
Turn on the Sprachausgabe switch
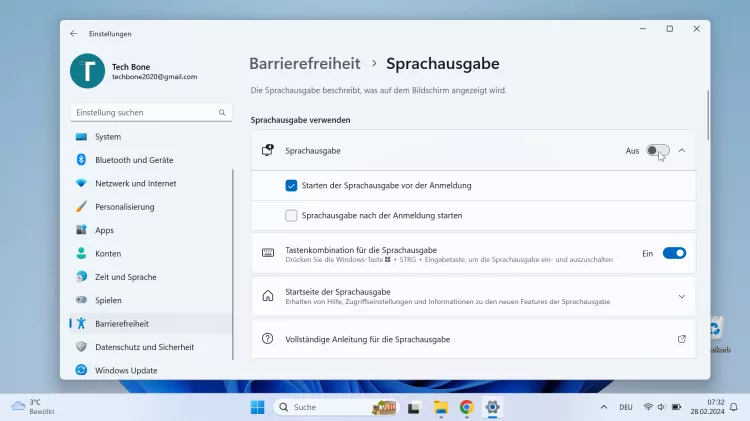[x=658, y=151]
